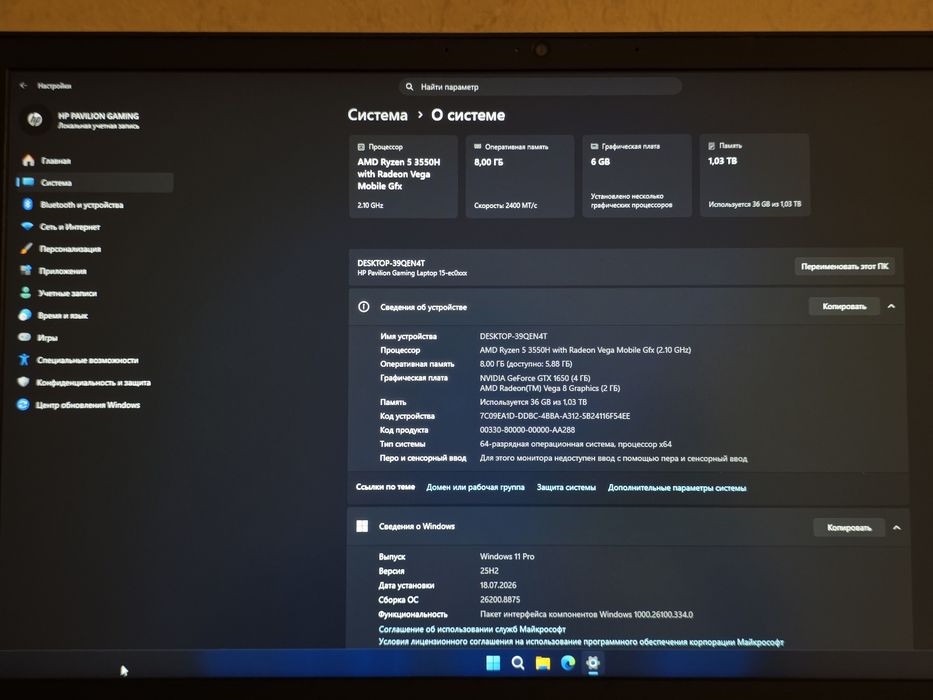This screenshot has width=933, height=700.
Task: Open Дополнительные параметры системы link
Action: tap(677, 488)
